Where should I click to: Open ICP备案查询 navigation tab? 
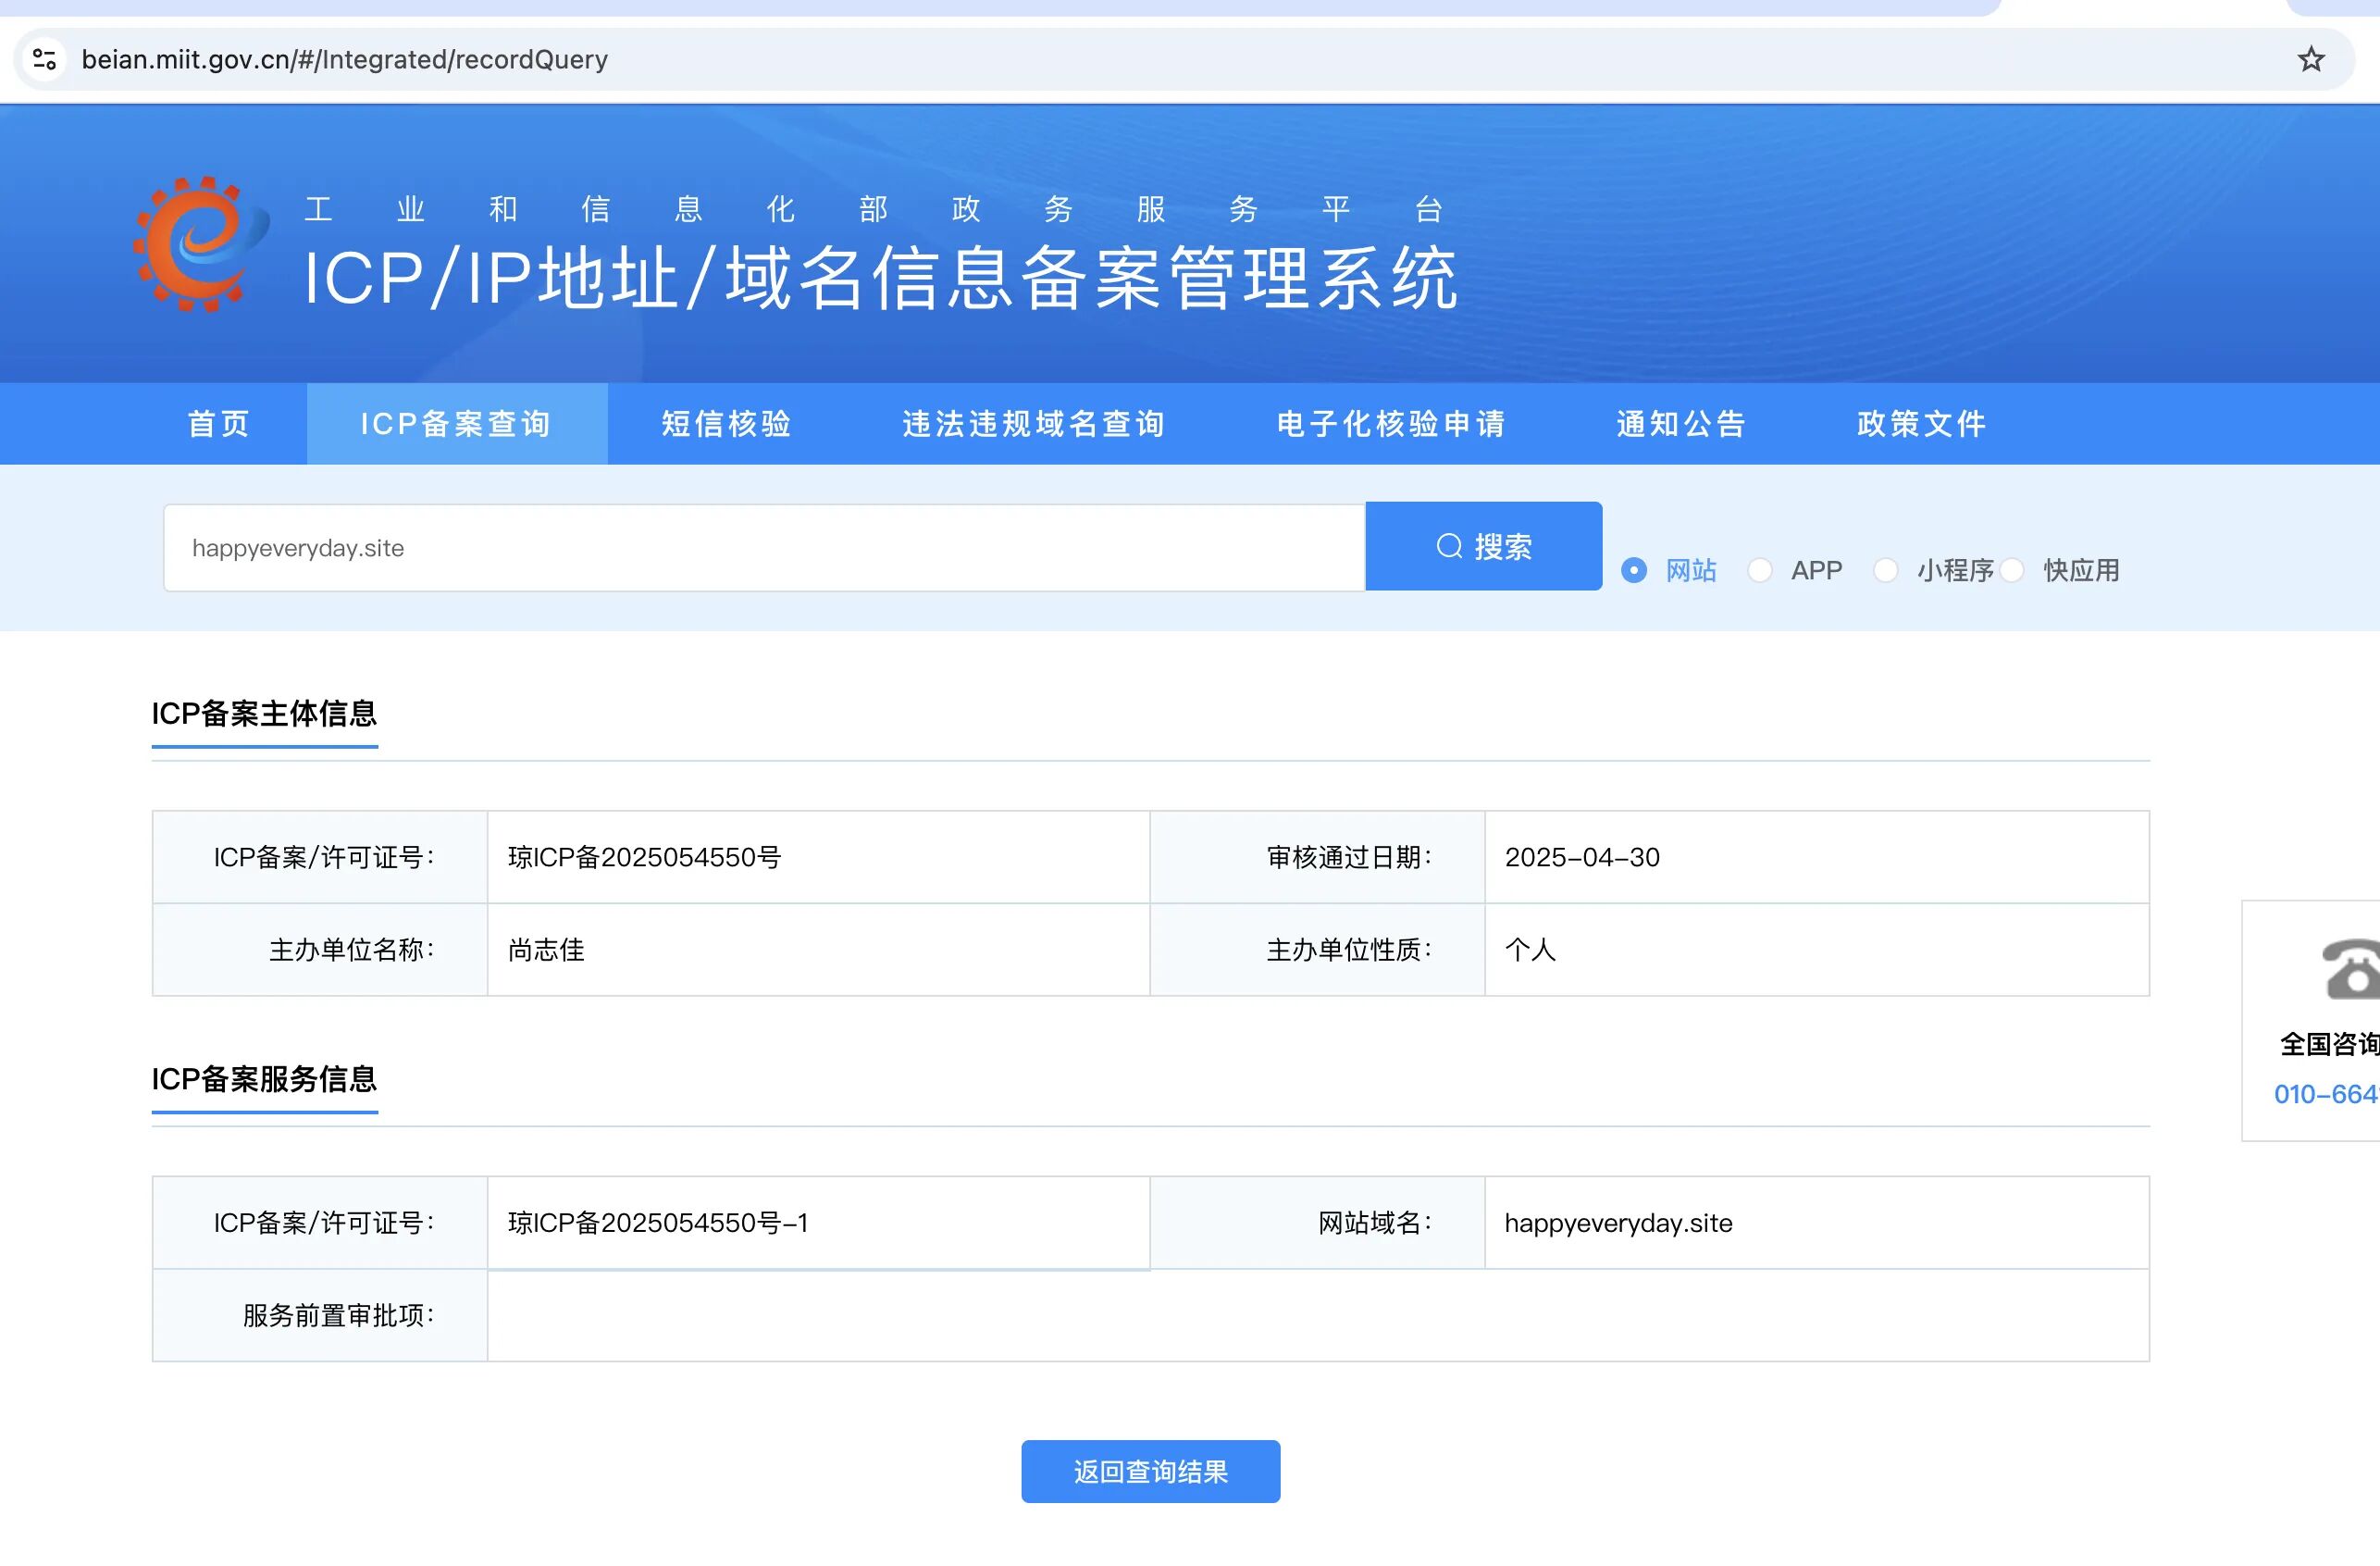point(456,424)
